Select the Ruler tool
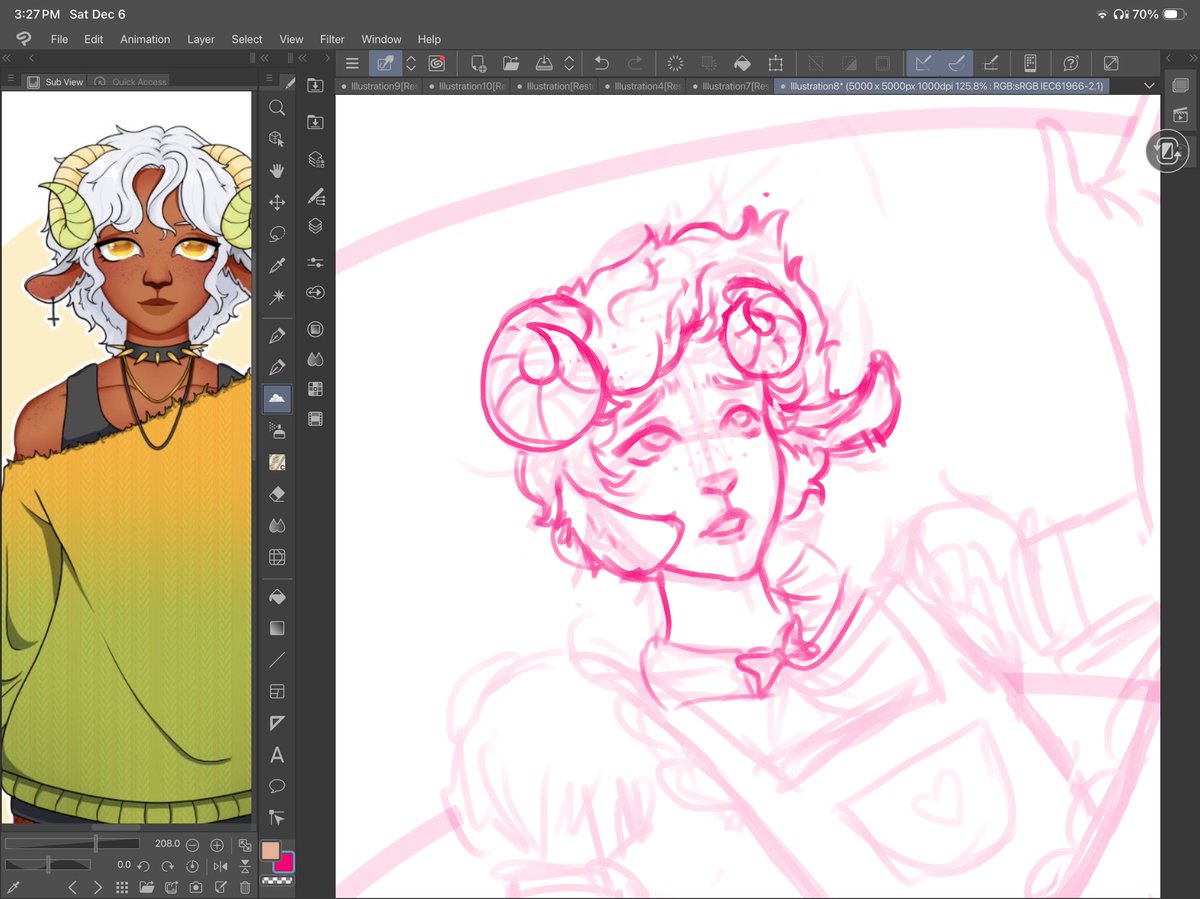Viewport: 1200px width, 899px height. pyautogui.click(x=277, y=723)
